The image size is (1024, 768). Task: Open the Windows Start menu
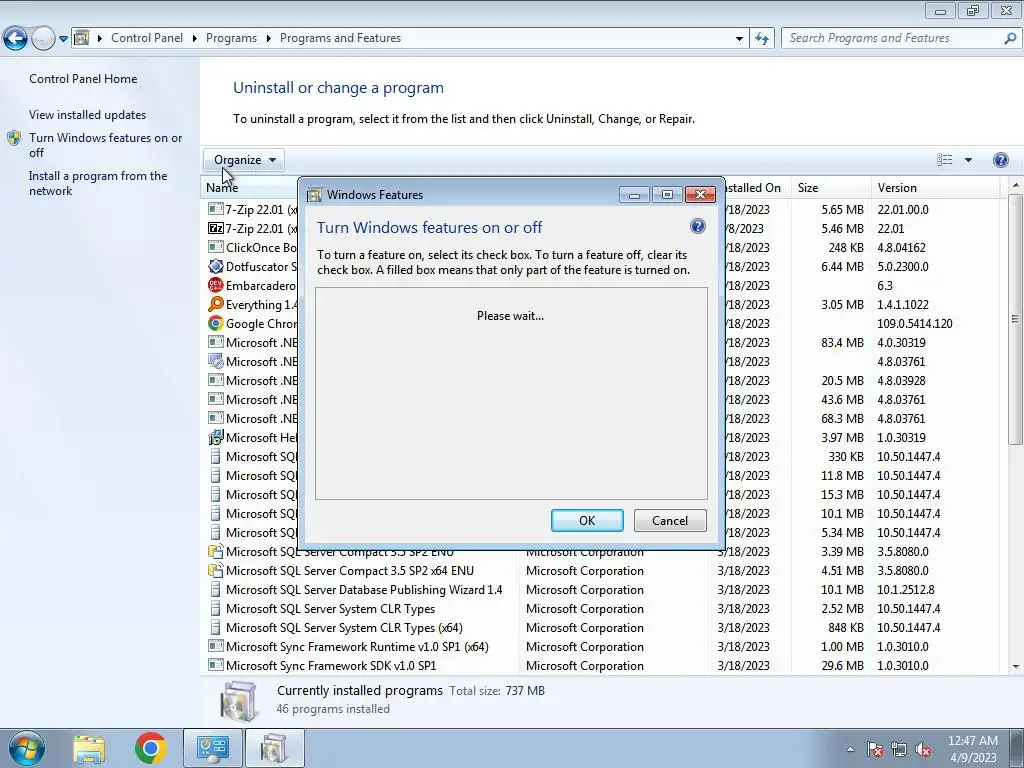coord(27,749)
